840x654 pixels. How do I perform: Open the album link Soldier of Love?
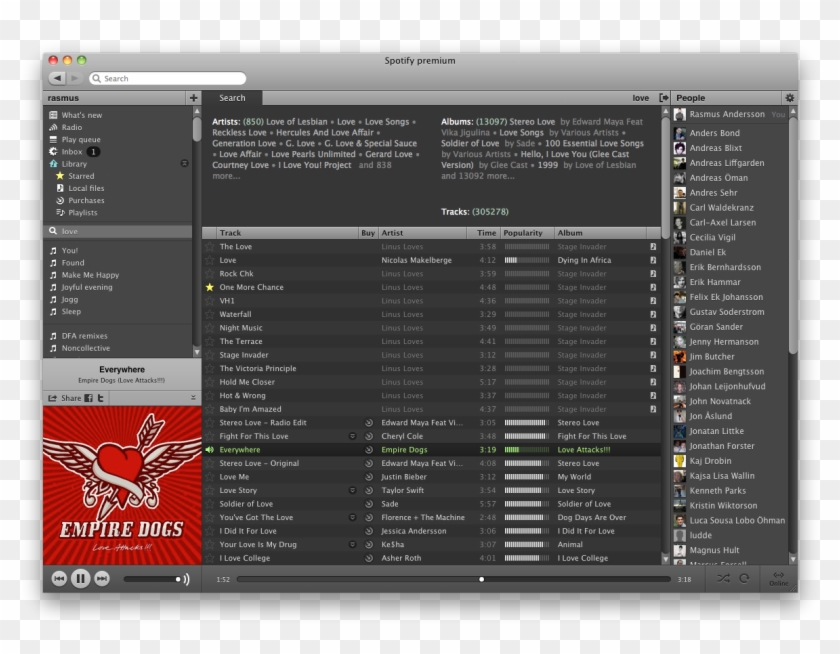tap(470, 143)
